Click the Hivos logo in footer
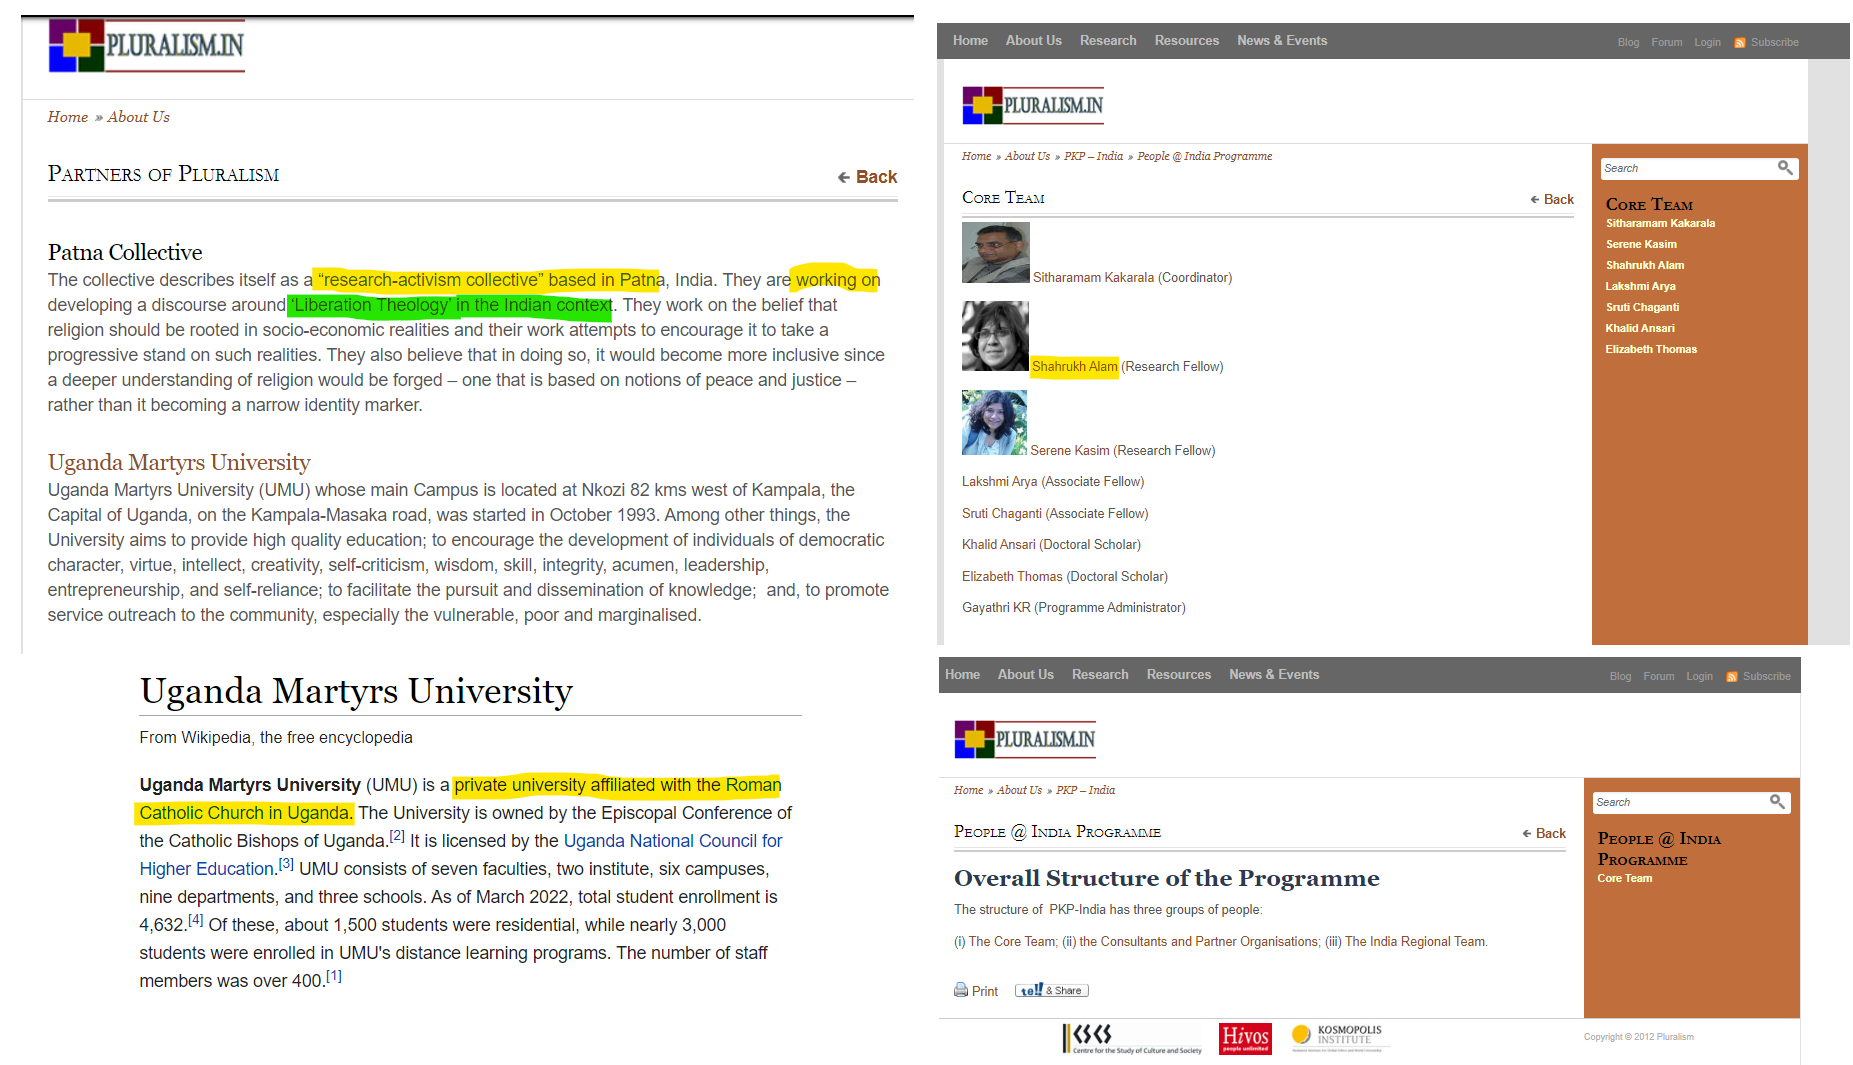Screen dimensions: 1853x1065 pos(1245,1038)
